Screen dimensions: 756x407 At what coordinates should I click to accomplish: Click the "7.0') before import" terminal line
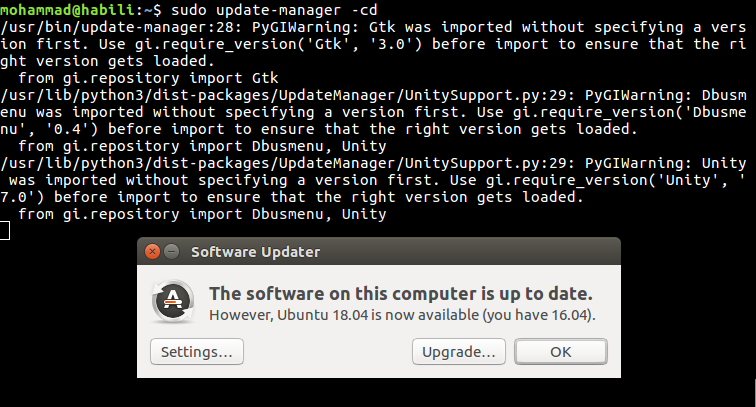(290, 197)
